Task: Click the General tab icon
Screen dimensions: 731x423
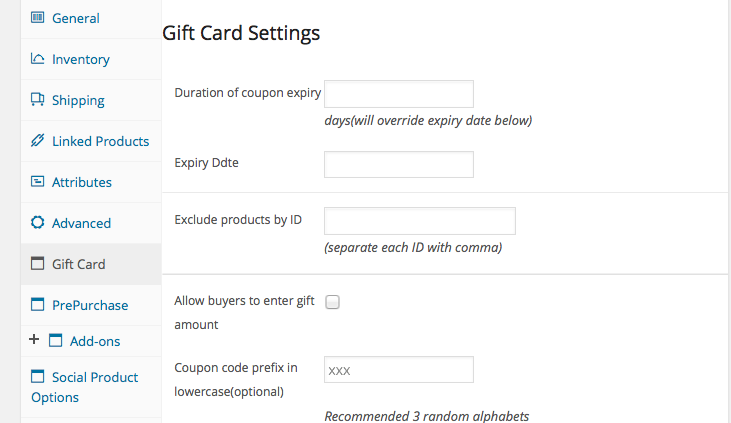Action: 38,18
